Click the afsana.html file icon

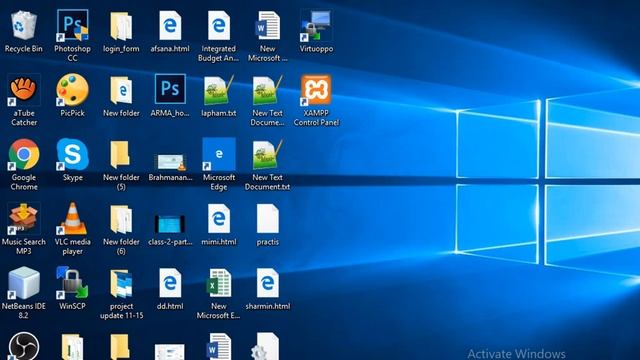click(x=170, y=26)
